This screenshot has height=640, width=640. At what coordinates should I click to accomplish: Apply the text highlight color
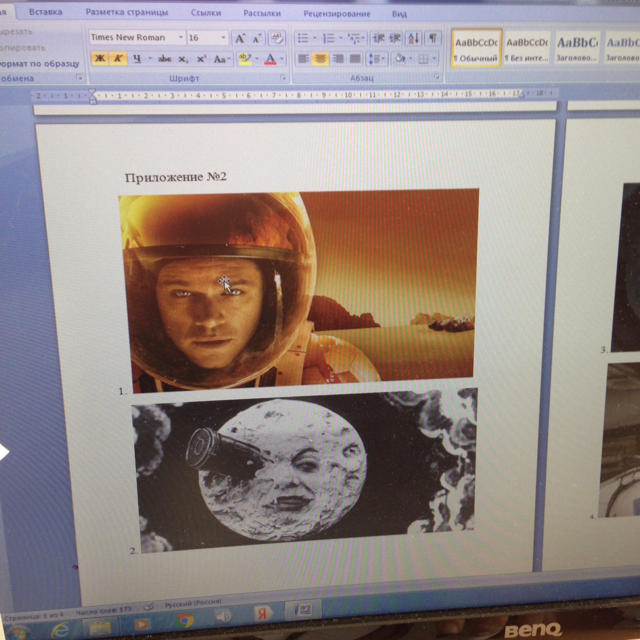tap(244, 59)
